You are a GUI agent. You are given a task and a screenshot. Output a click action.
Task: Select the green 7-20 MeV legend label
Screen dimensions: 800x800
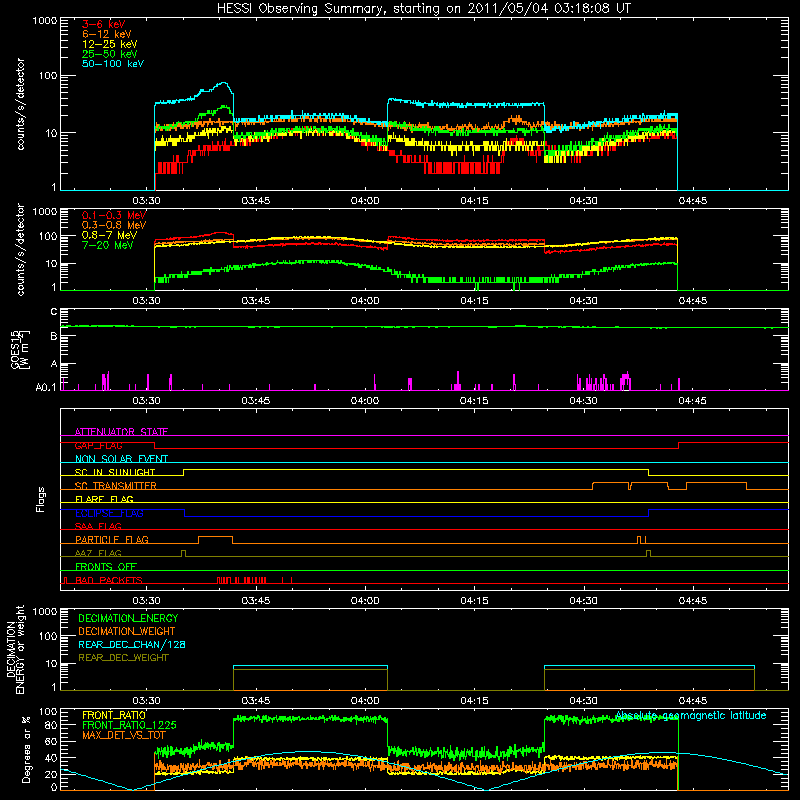(108, 245)
